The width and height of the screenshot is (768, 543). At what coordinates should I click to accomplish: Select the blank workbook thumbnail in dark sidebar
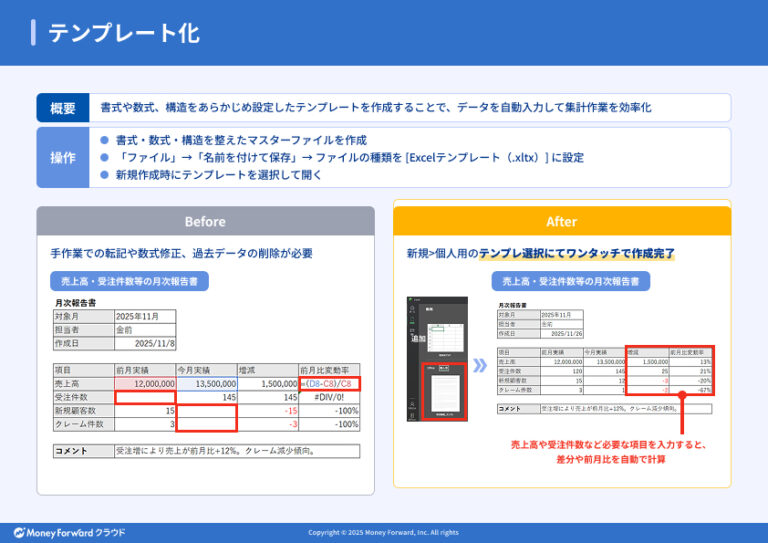click(445, 337)
